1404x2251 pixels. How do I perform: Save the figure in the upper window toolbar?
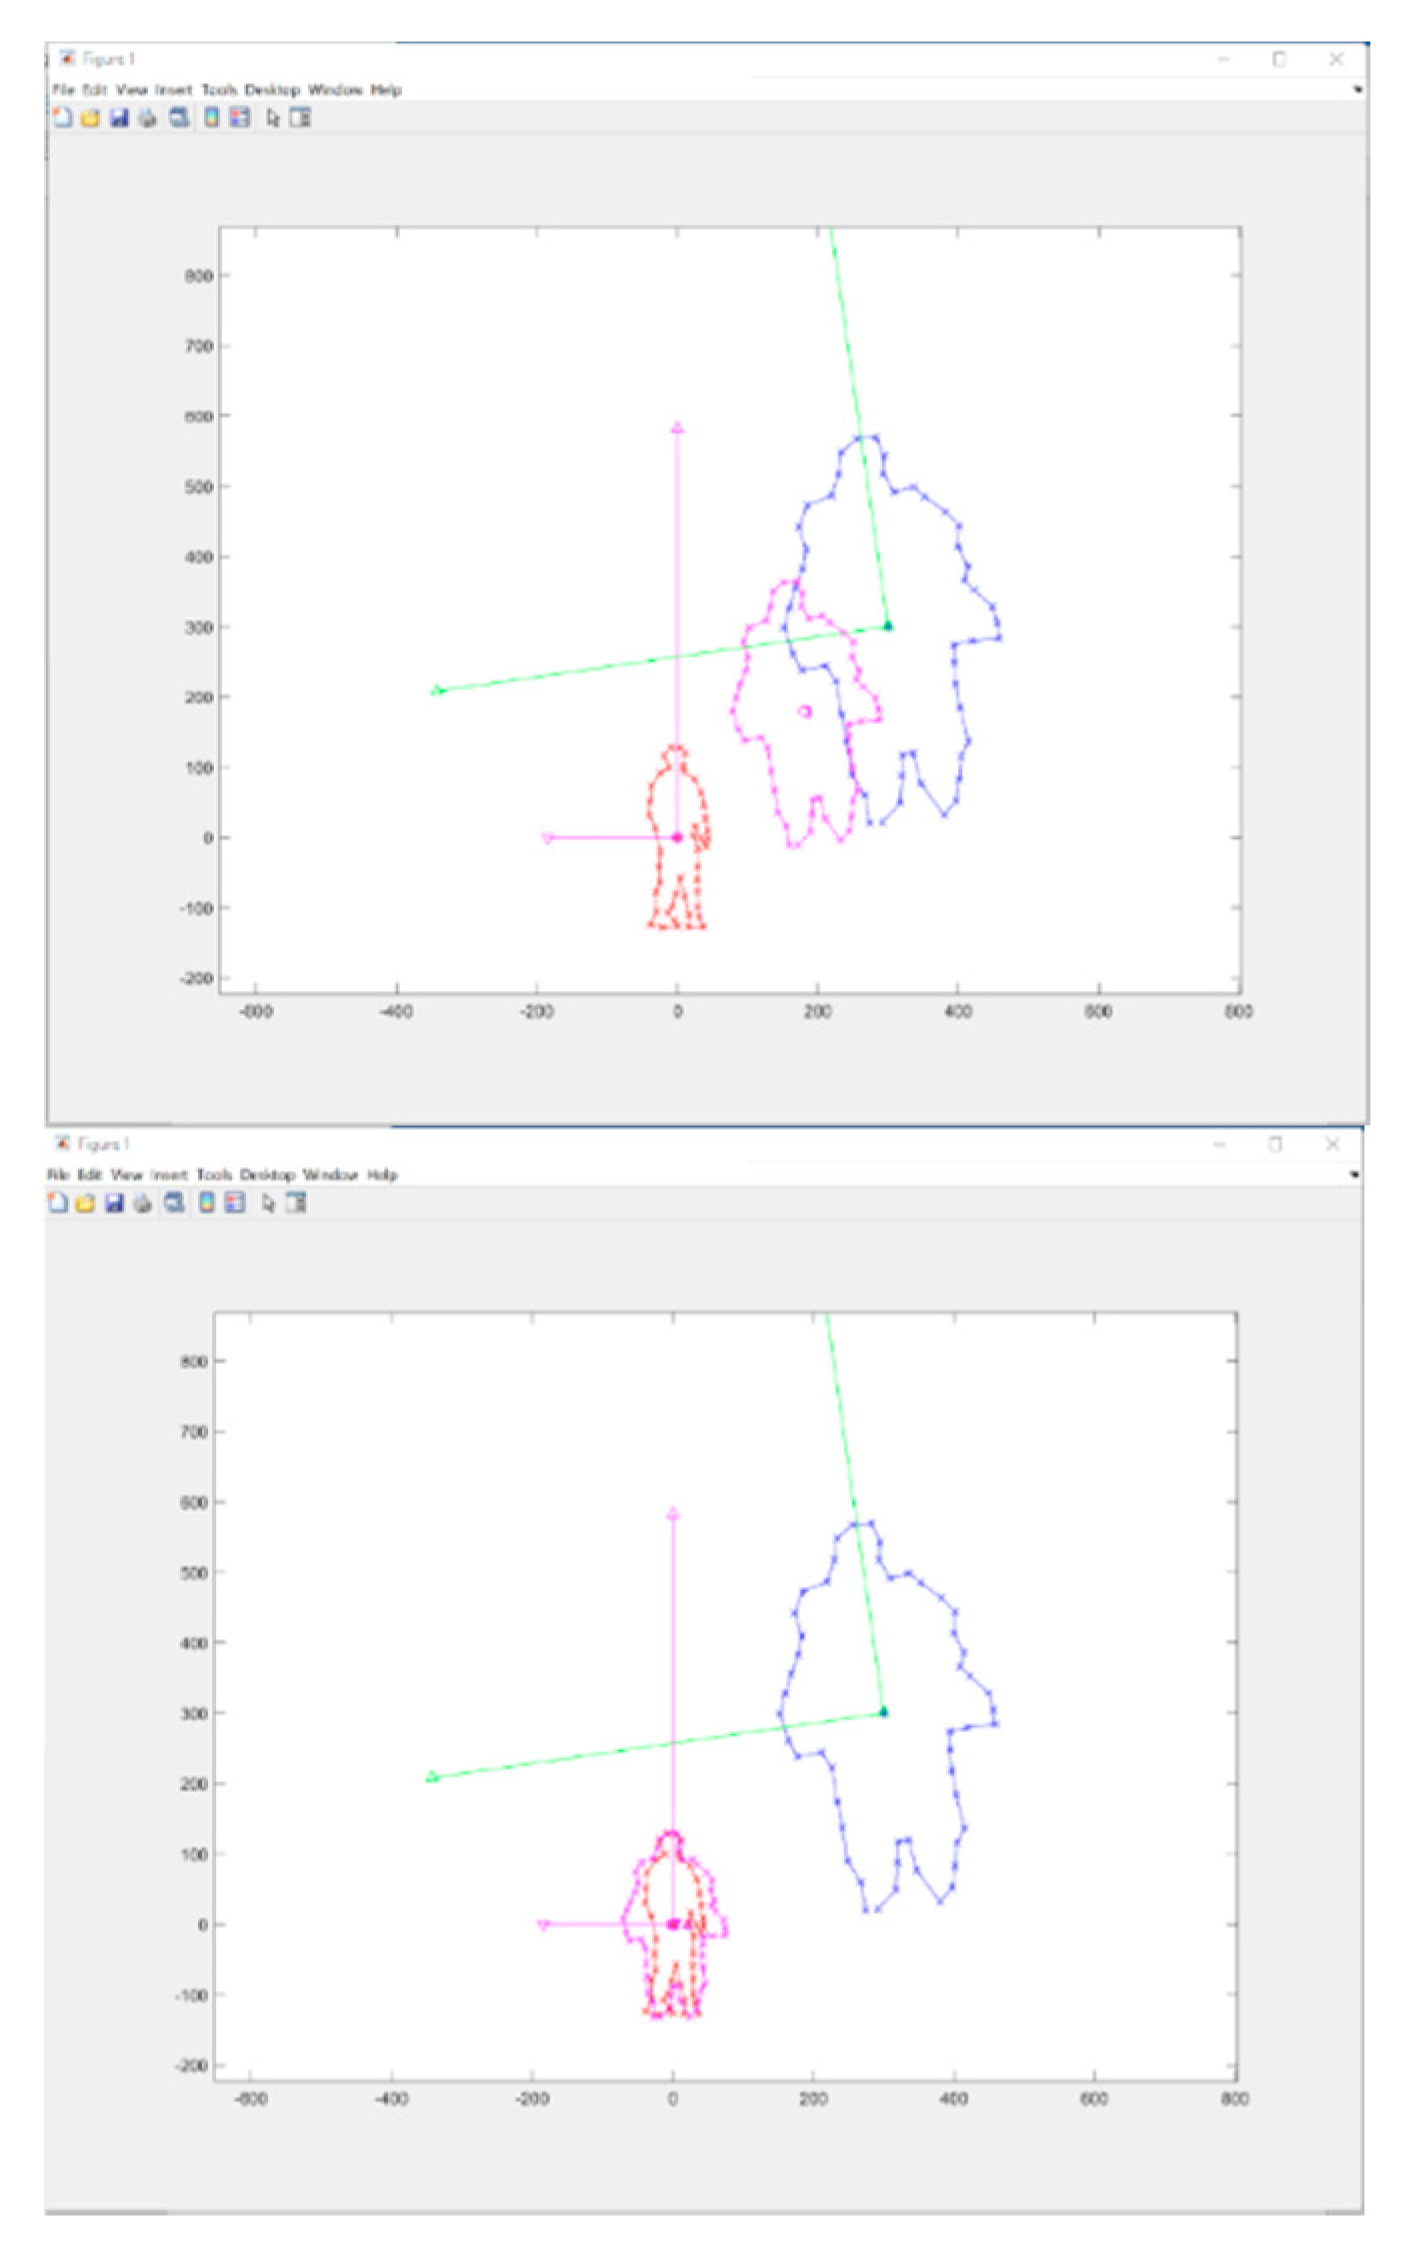(x=119, y=118)
